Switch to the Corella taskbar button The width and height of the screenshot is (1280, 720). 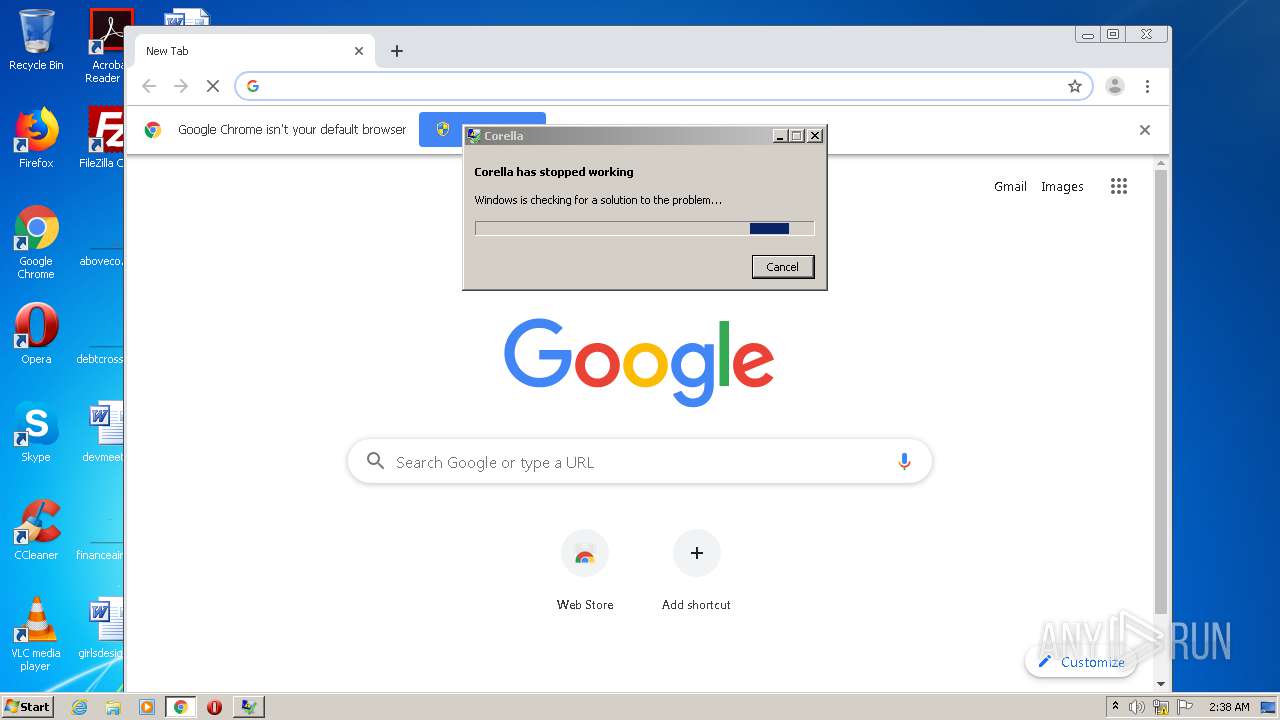(x=248, y=707)
